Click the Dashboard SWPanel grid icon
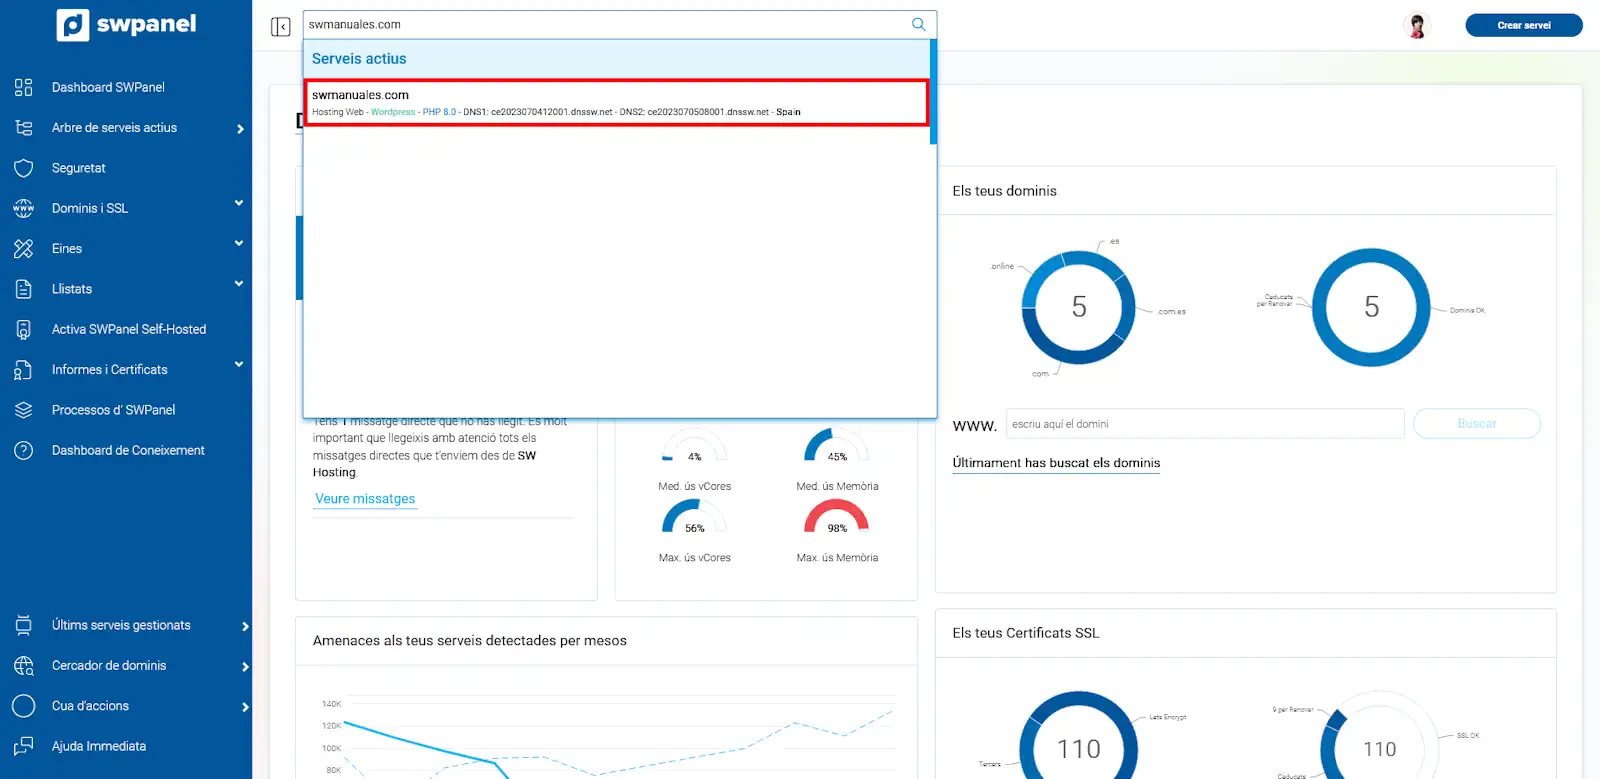Image resolution: width=1600 pixels, height=779 pixels. coord(24,87)
